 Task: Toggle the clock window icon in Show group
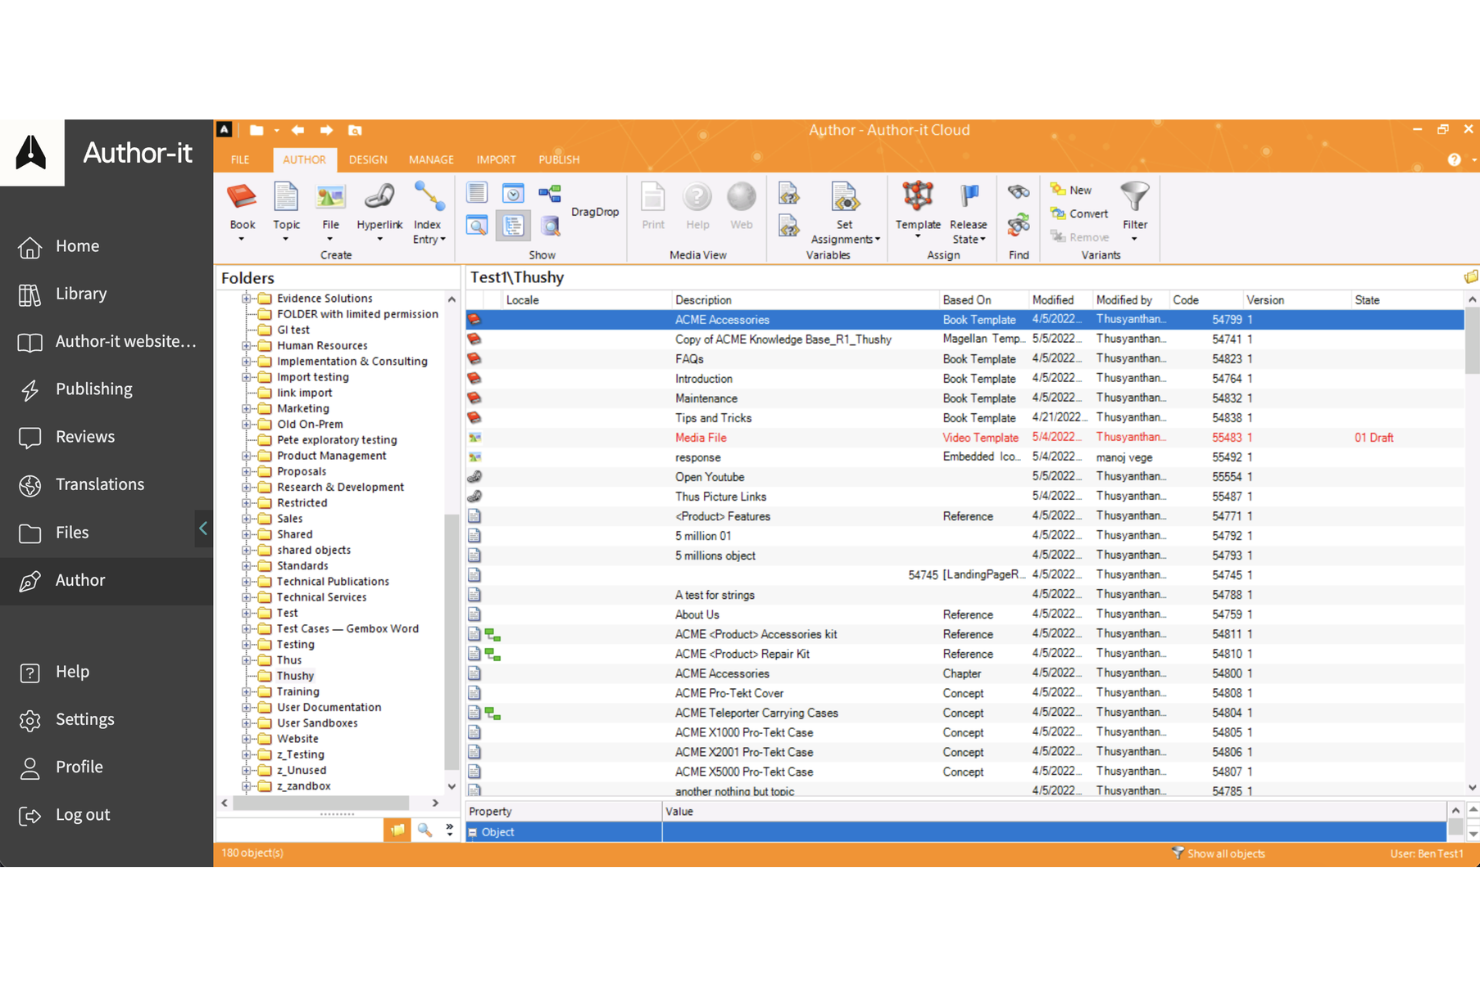513,193
